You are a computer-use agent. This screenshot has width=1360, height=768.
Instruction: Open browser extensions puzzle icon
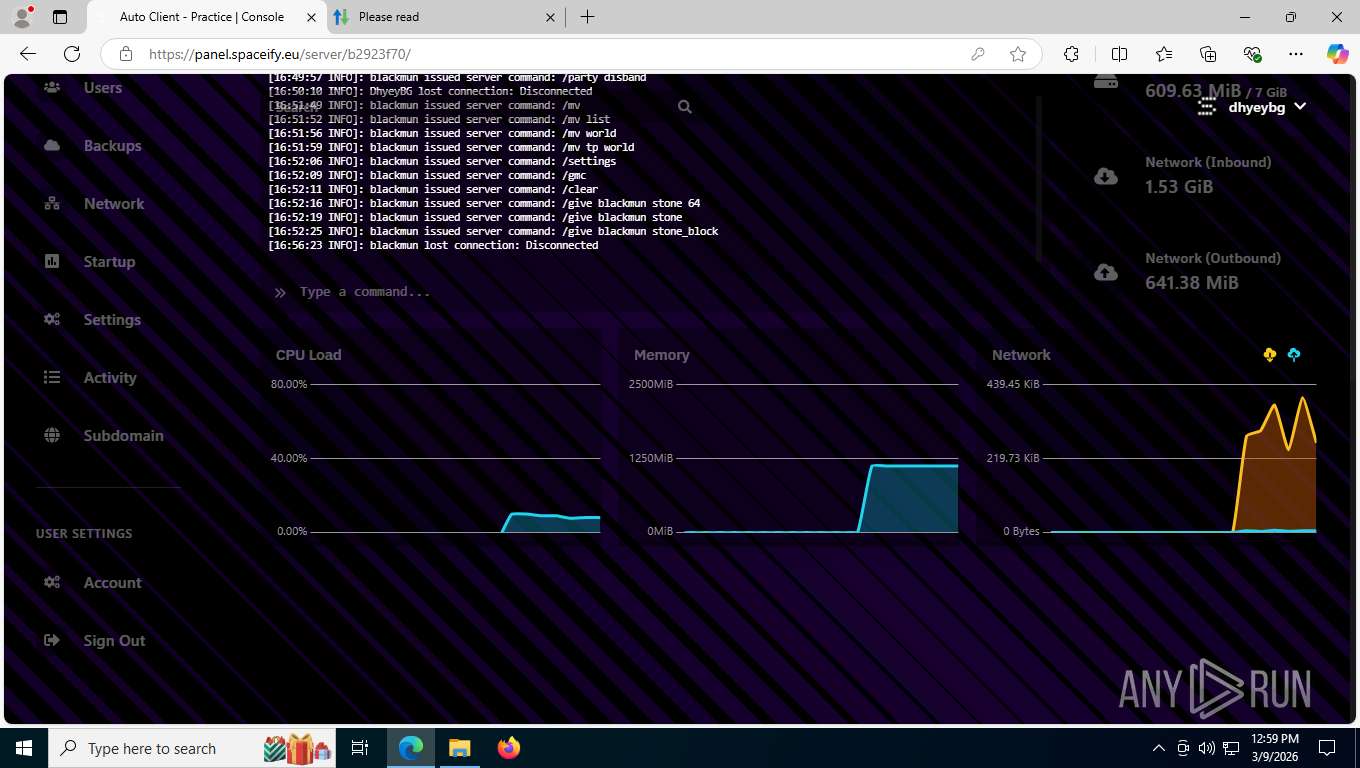(x=1071, y=54)
